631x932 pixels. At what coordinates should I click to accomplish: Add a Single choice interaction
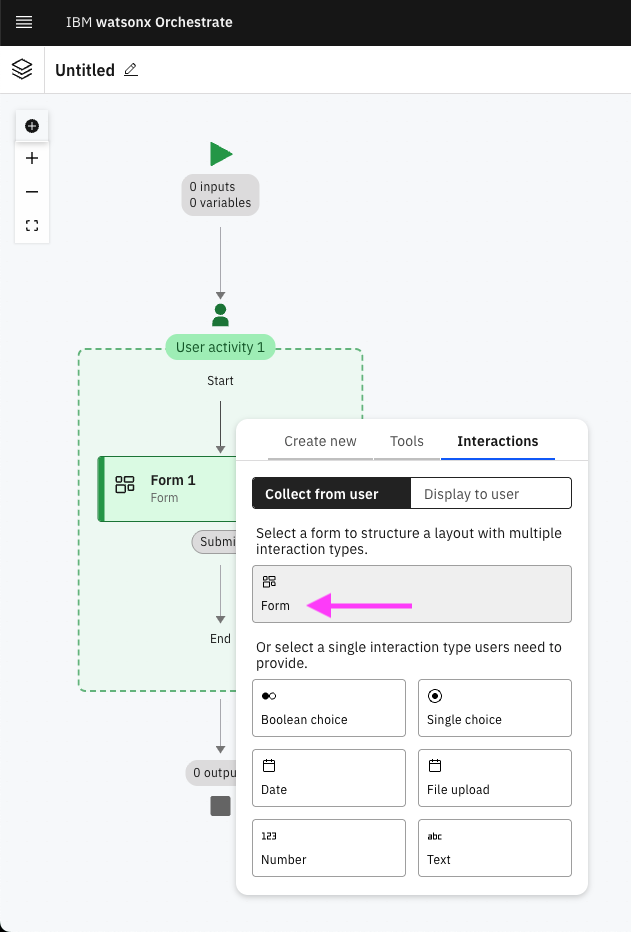click(x=495, y=708)
